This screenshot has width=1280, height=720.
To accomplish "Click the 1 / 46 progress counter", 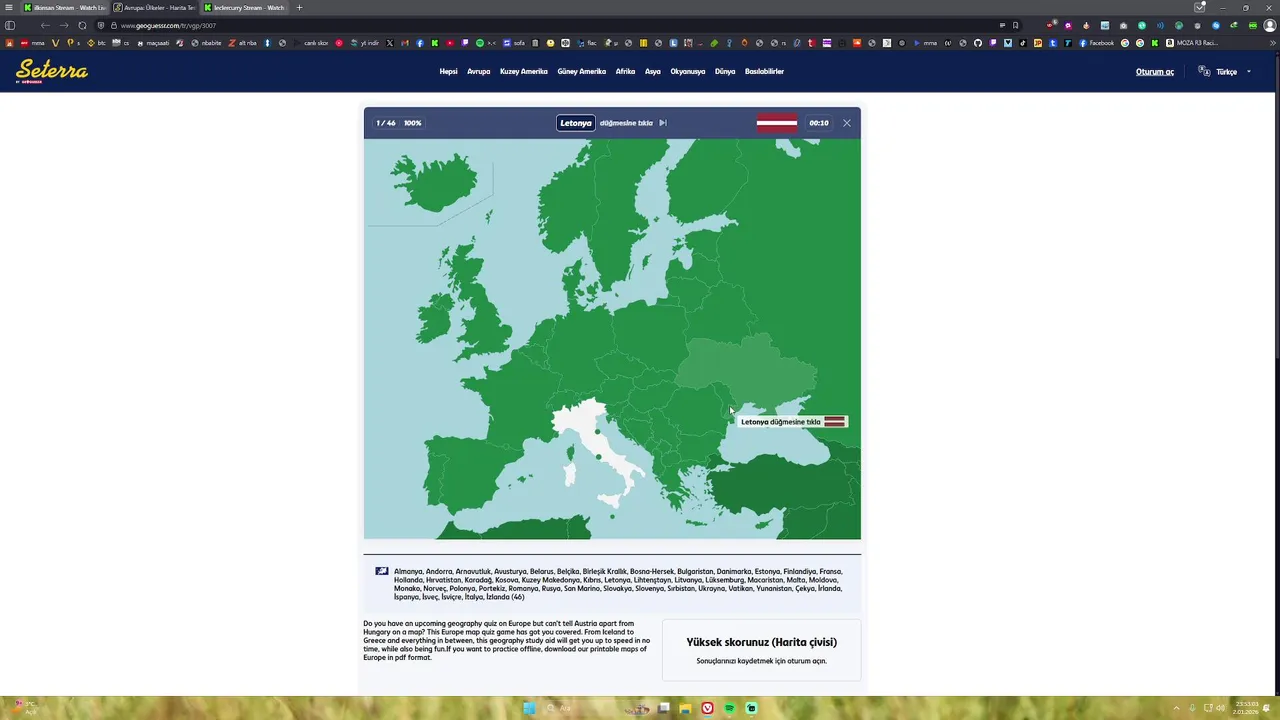I will pos(386,123).
